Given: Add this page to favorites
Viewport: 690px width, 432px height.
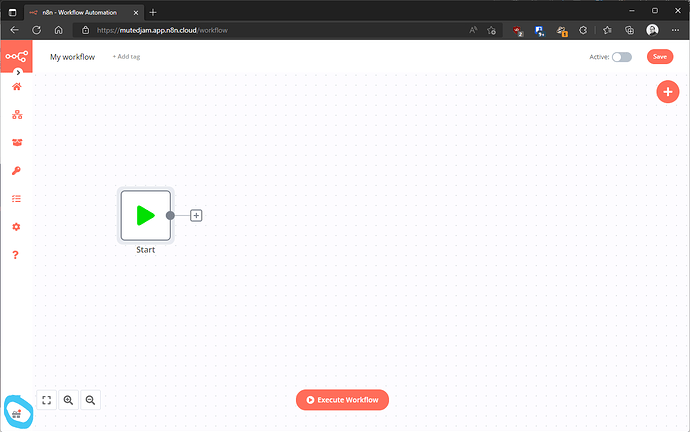Looking at the screenshot, I should [492, 30].
